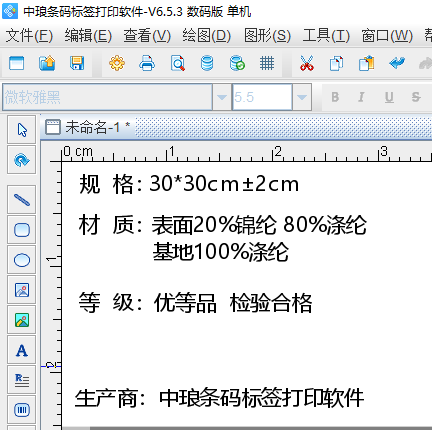Paste with clipboard icon
The width and height of the screenshot is (432, 430).
366,63
